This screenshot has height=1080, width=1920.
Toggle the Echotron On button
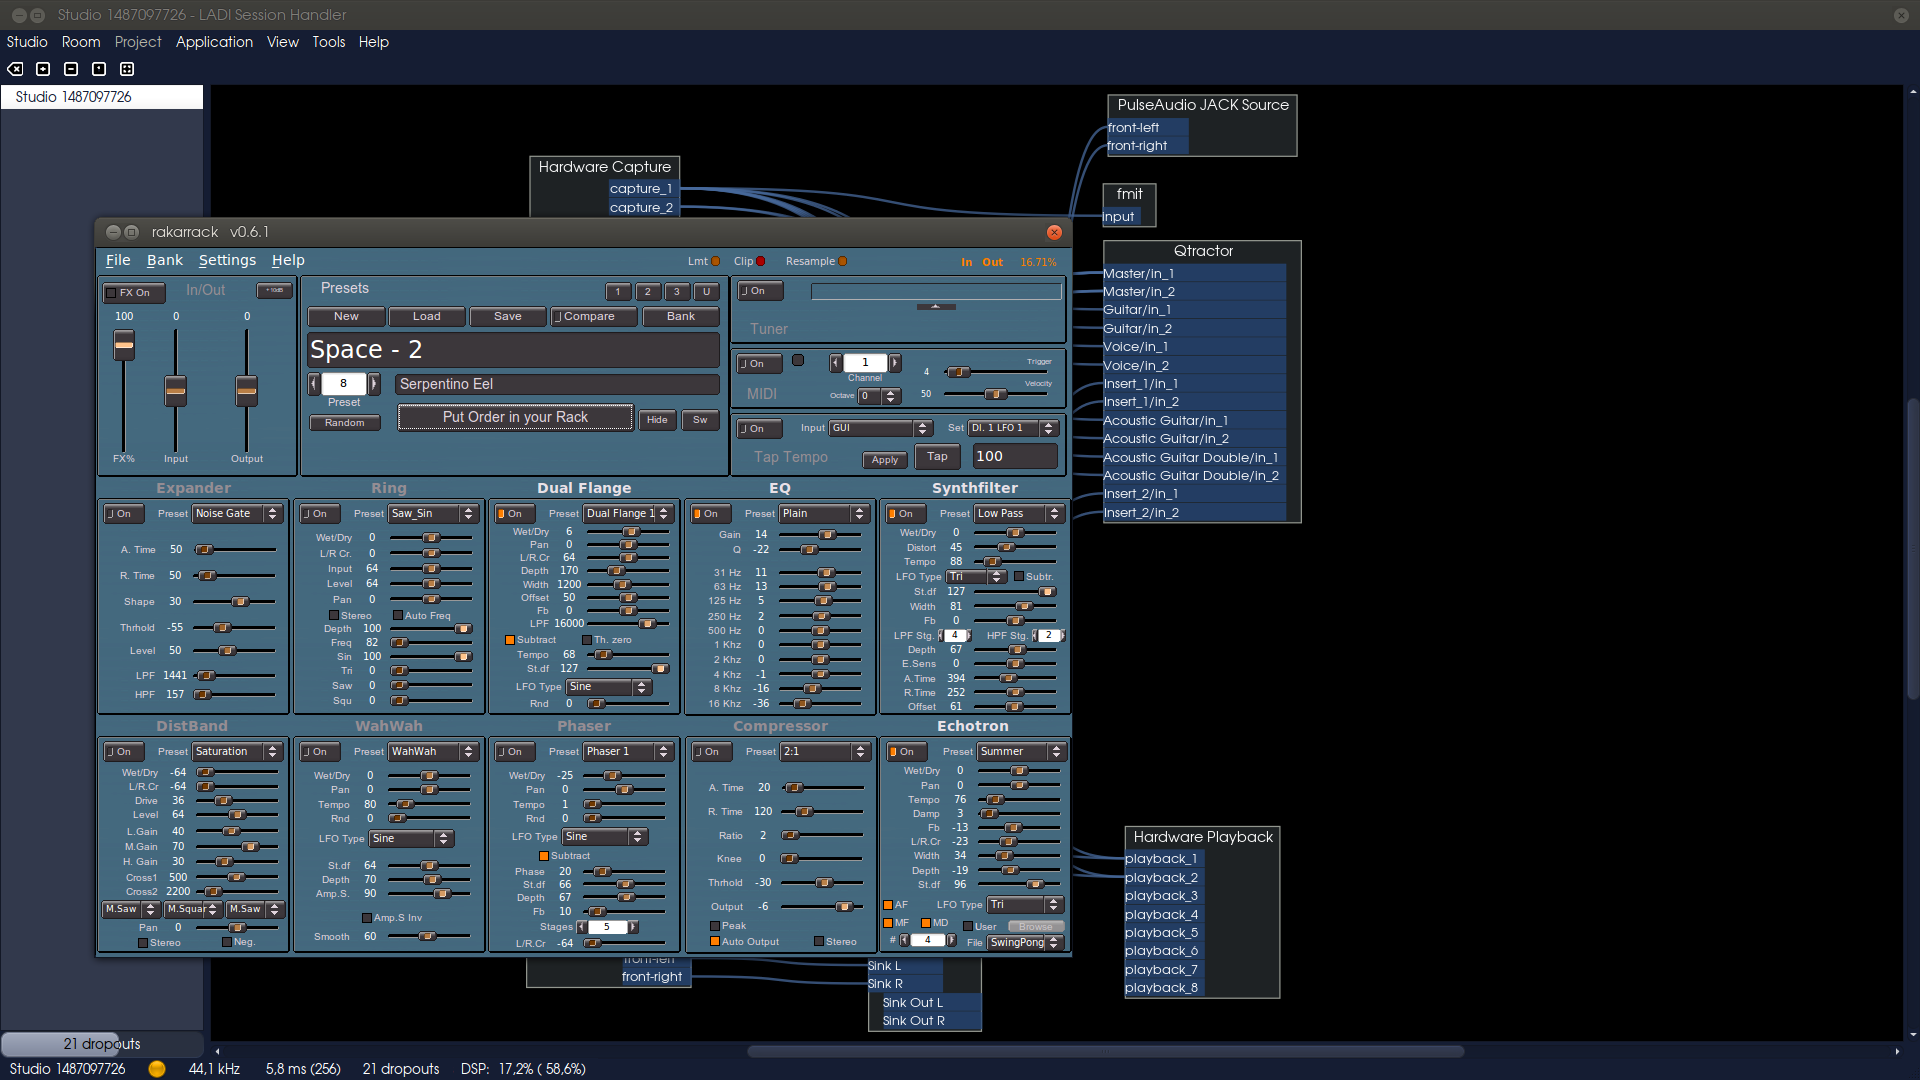pyautogui.click(x=907, y=752)
